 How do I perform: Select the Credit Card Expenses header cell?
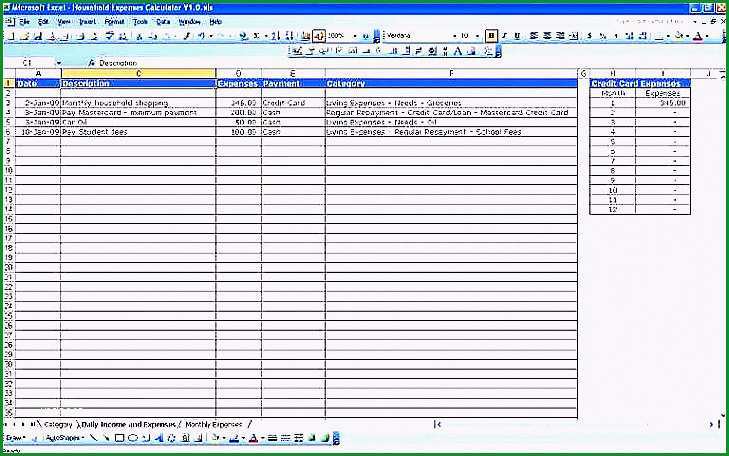click(640, 84)
